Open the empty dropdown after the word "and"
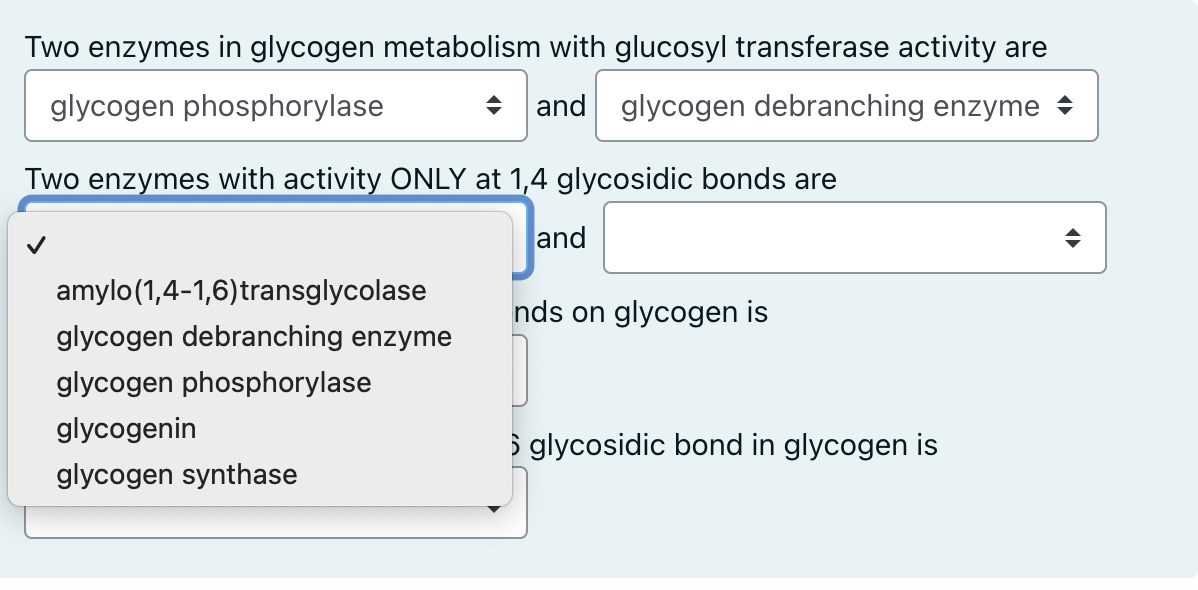 point(854,237)
